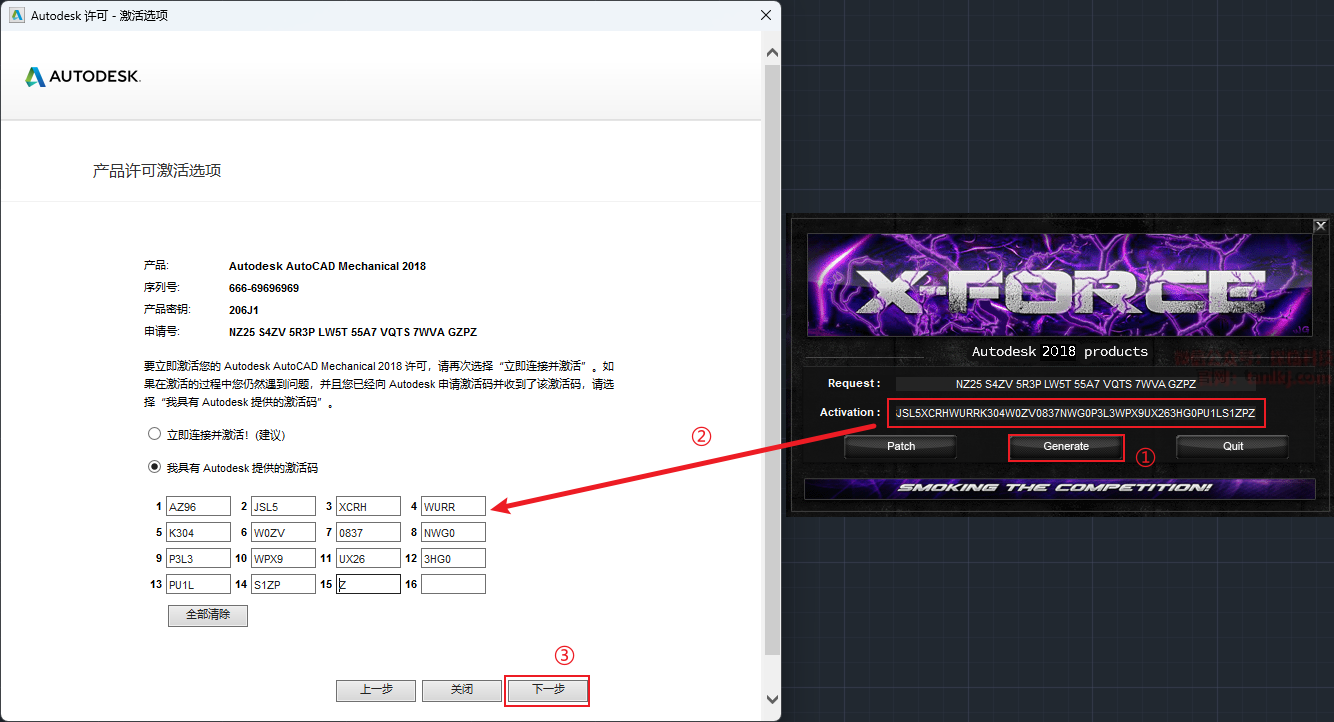
Task: Close the X-Force window with its X icon
Action: [1320, 226]
